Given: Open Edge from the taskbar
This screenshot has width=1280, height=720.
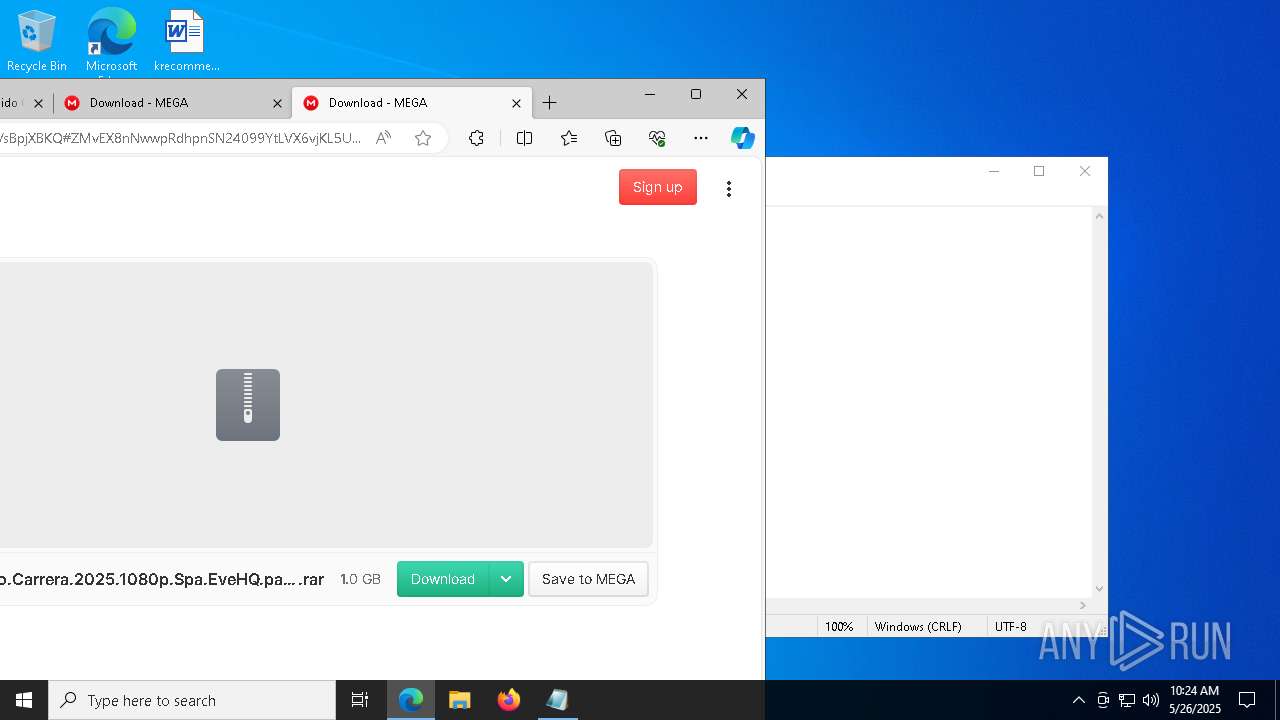Looking at the screenshot, I should click(x=411, y=700).
